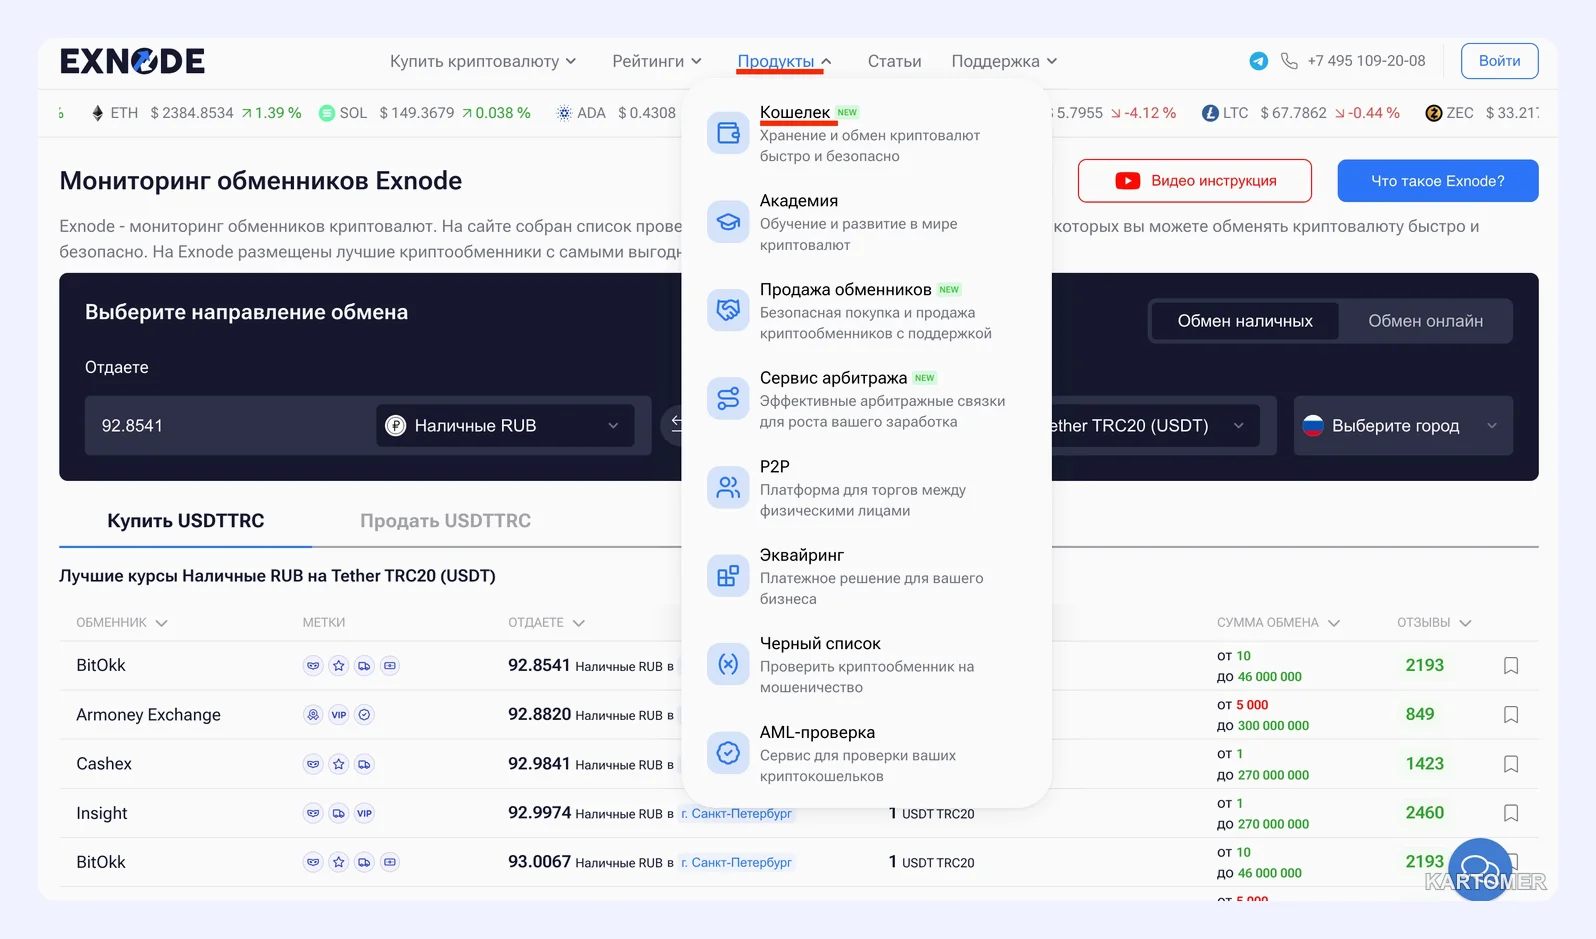The height and width of the screenshot is (939, 1596).
Task: Sort by the СУММА ОБМЕНА column
Action: pos(1278,623)
